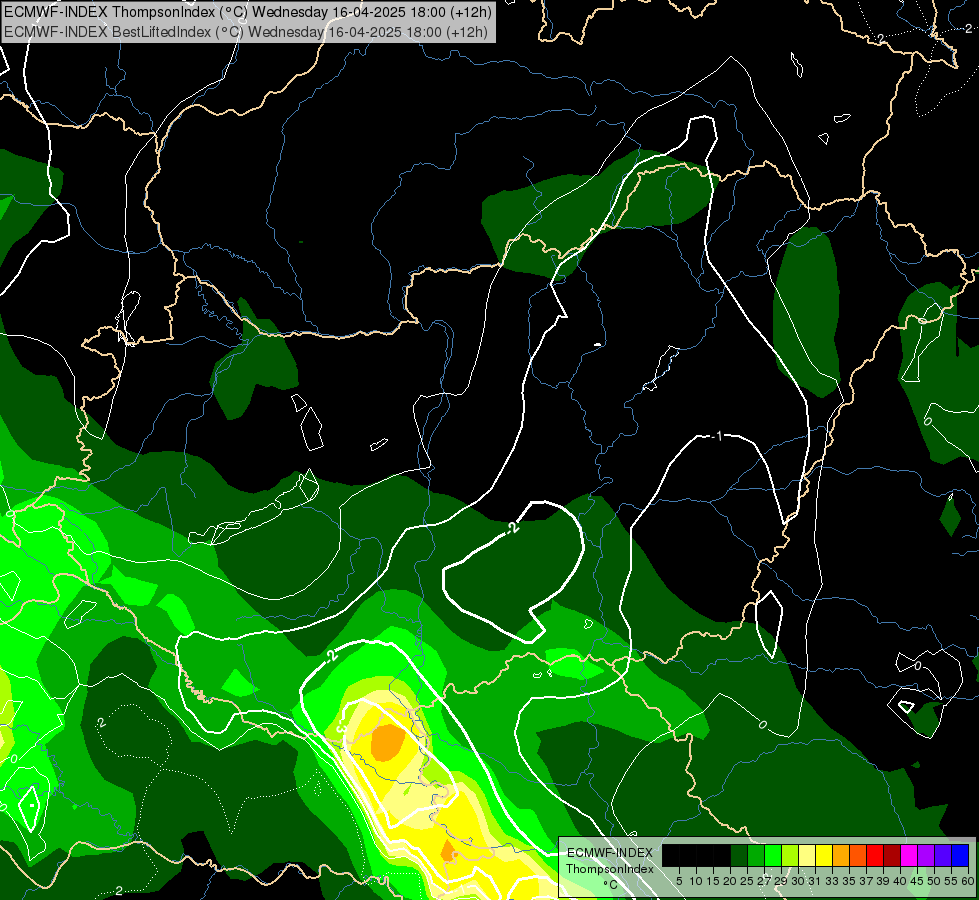Click the blue 55–60 legend swatch
The height and width of the screenshot is (900, 979).
coord(960,855)
